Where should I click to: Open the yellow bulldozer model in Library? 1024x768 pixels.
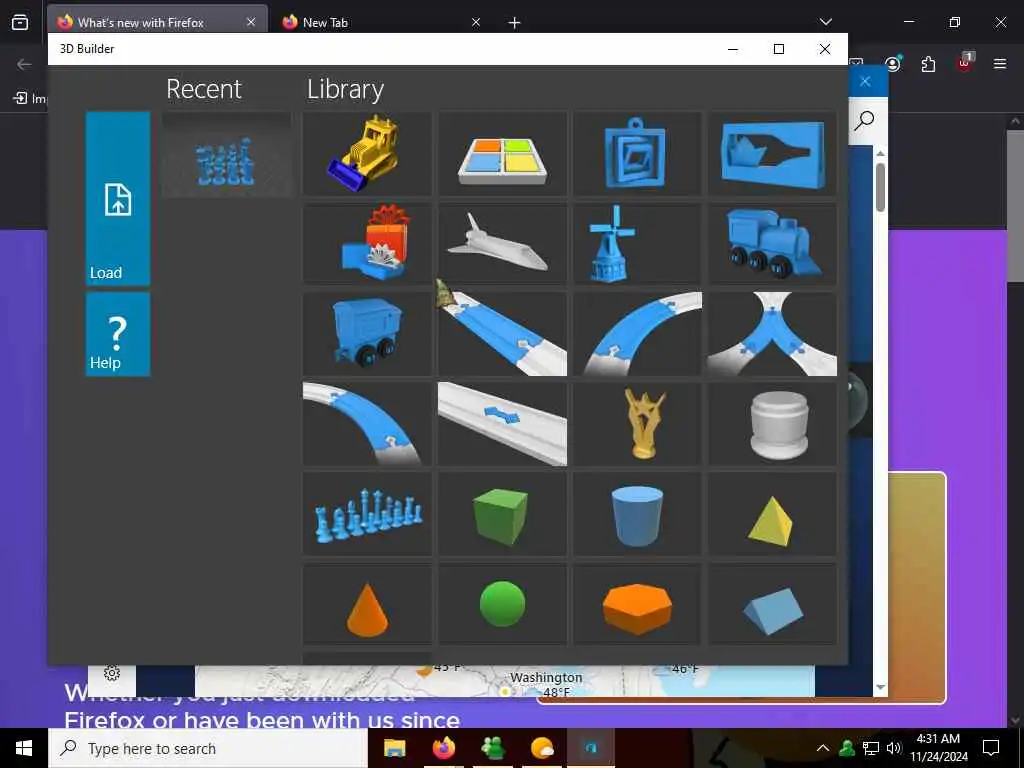367,153
